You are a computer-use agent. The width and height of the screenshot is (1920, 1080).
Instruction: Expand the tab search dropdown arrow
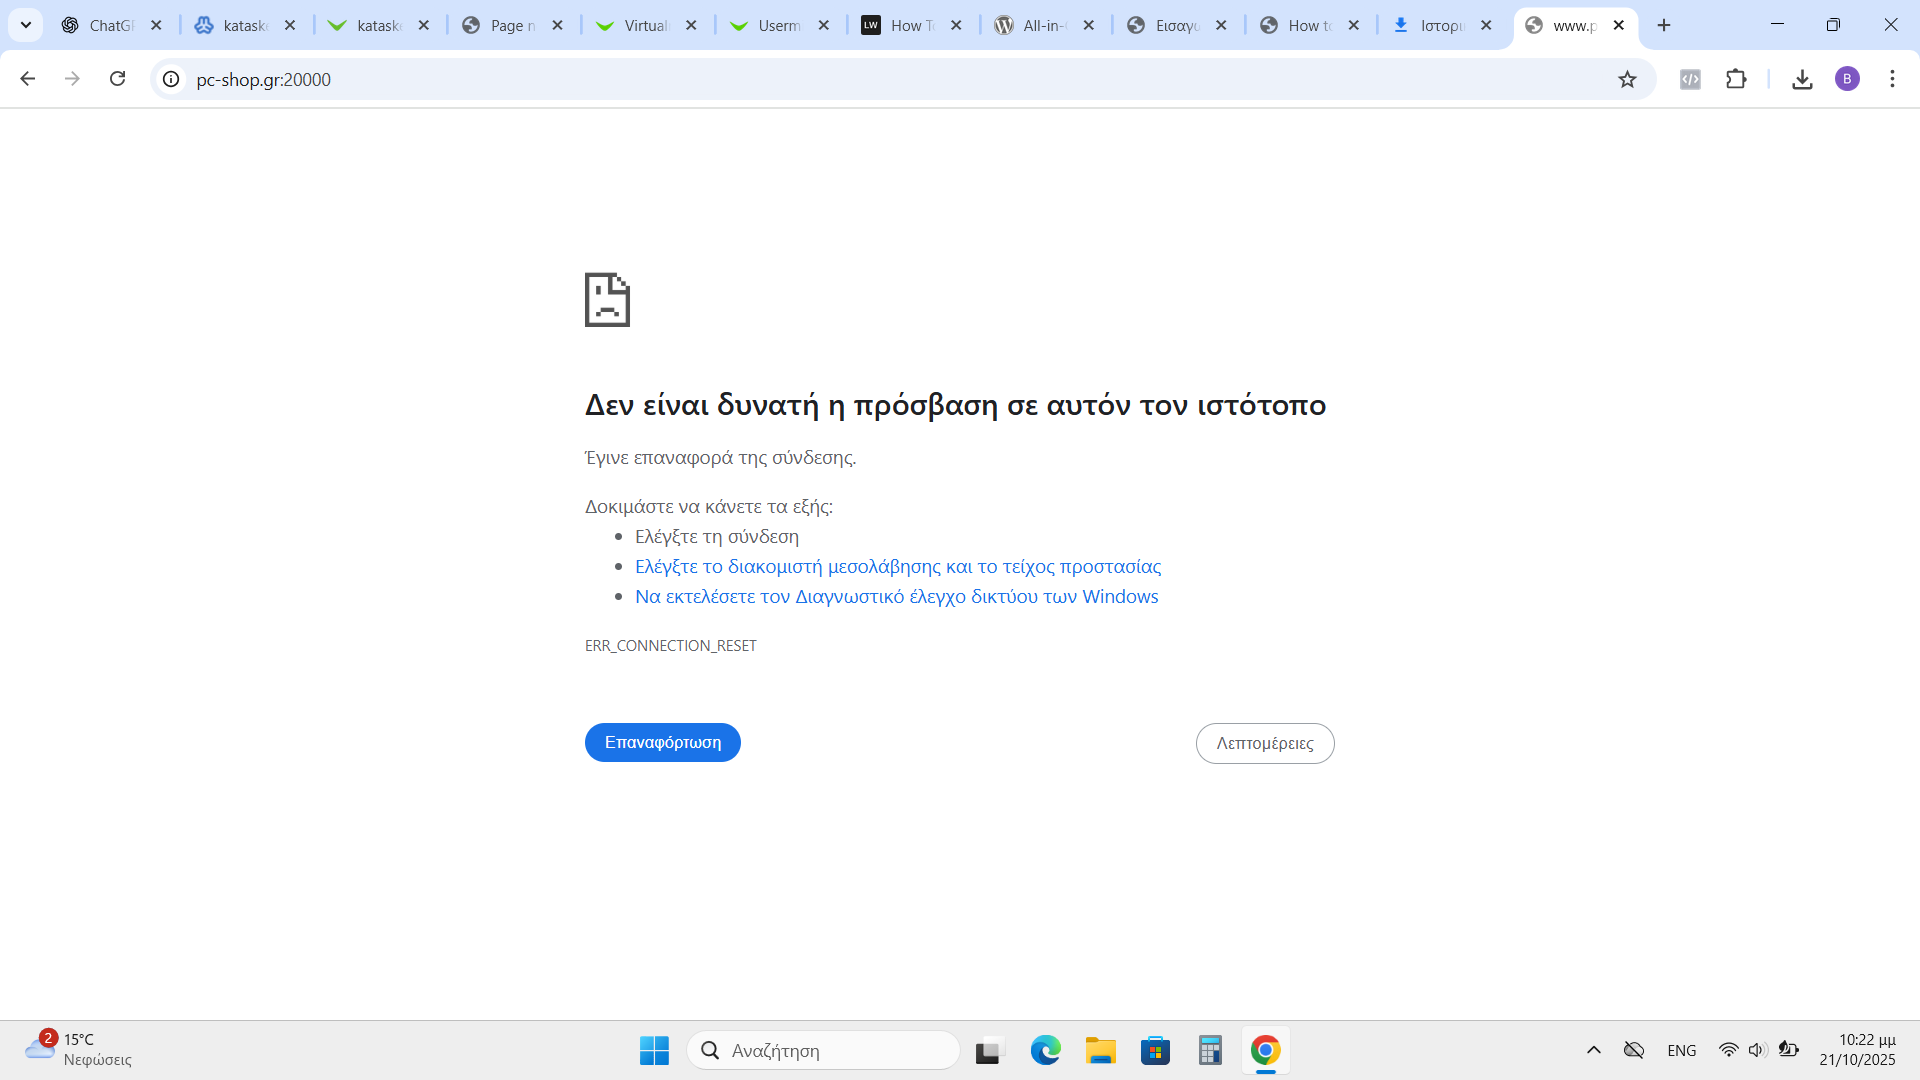[26, 25]
